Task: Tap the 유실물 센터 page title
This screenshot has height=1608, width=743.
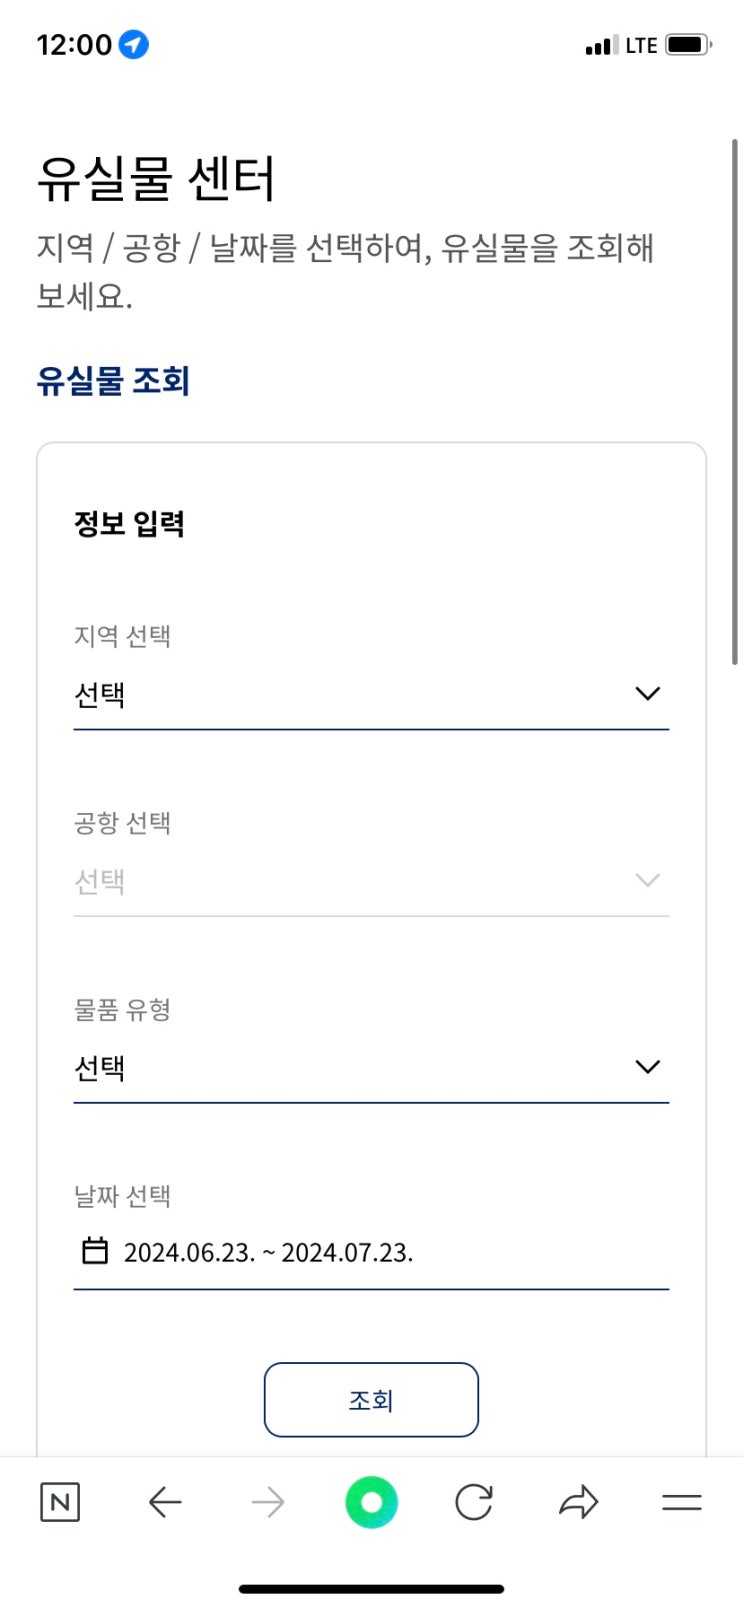Action: pyautogui.click(x=156, y=179)
